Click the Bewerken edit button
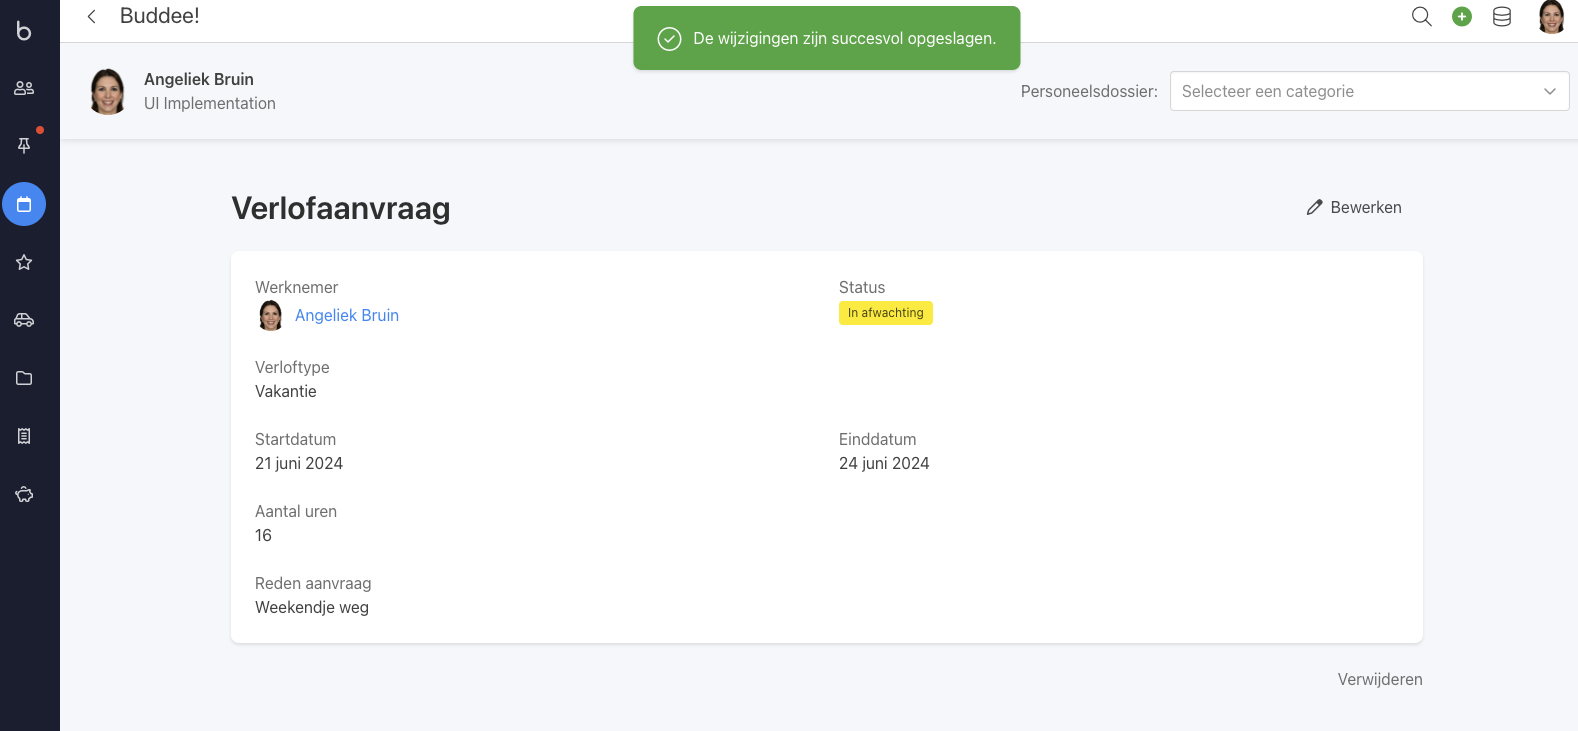Image resolution: width=1578 pixels, height=731 pixels. pyautogui.click(x=1354, y=207)
